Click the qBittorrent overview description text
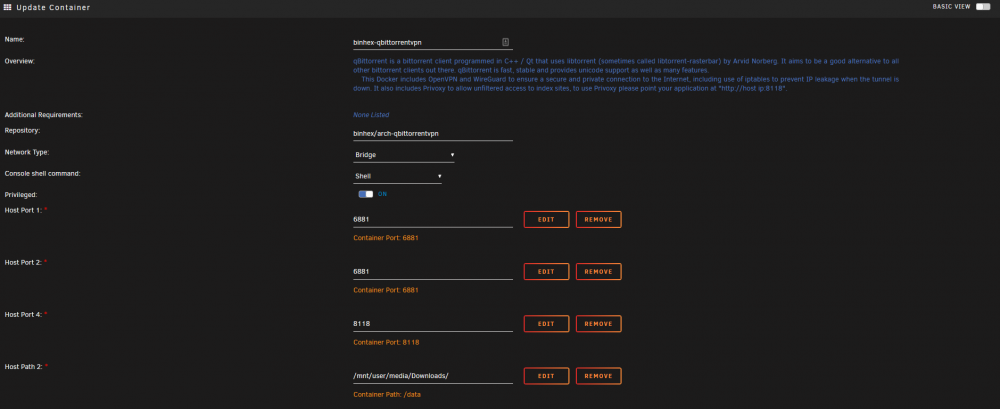This screenshot has width=1000, height=409. click(x=626, y=75)
